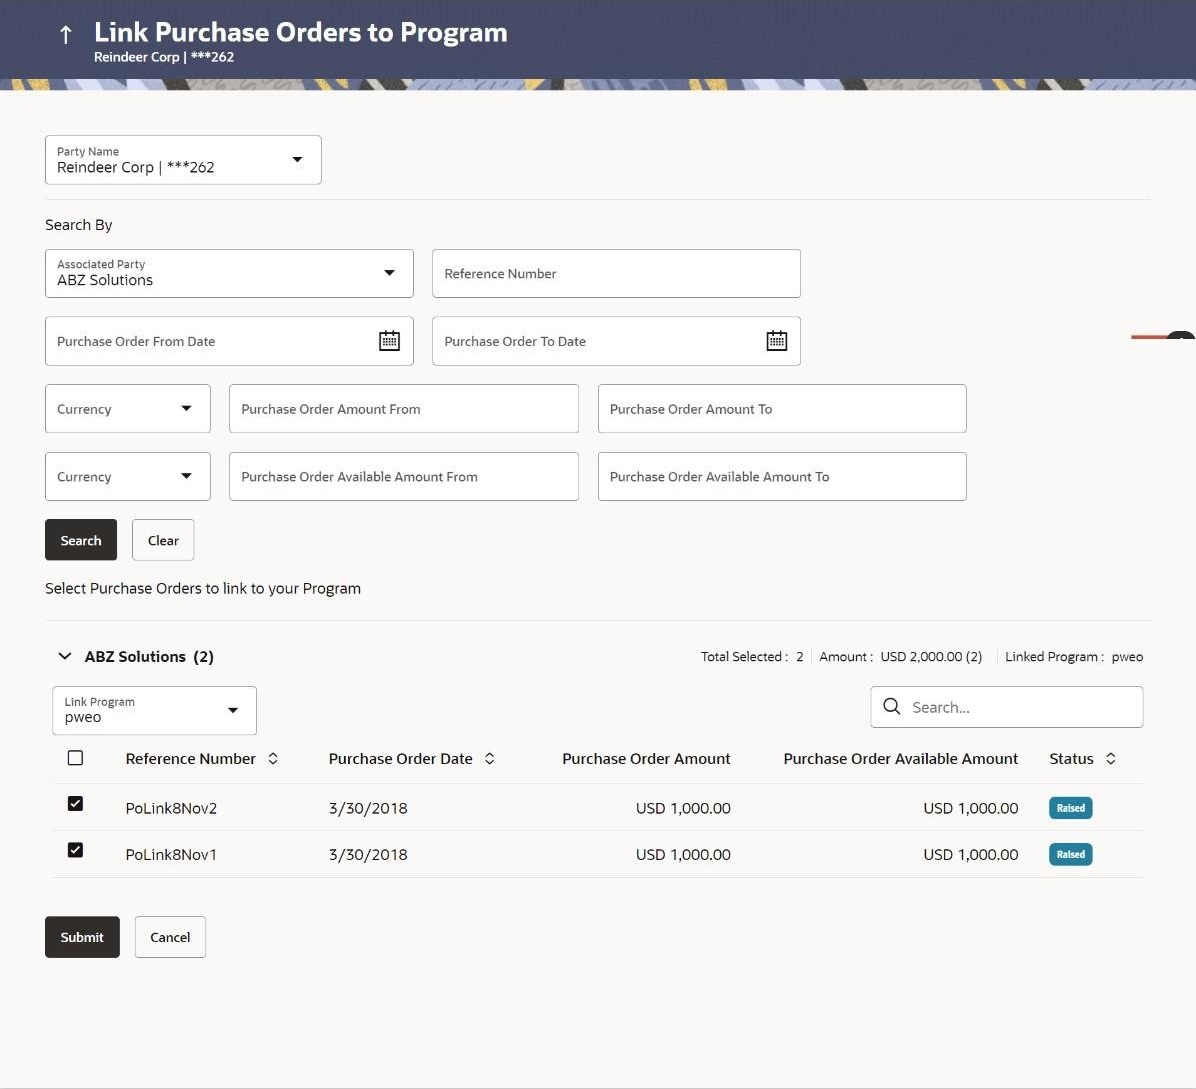Click the Purchase Order Amount column header
The width and height of the screenshot is (1196, 1089).
tap(646, 759)
